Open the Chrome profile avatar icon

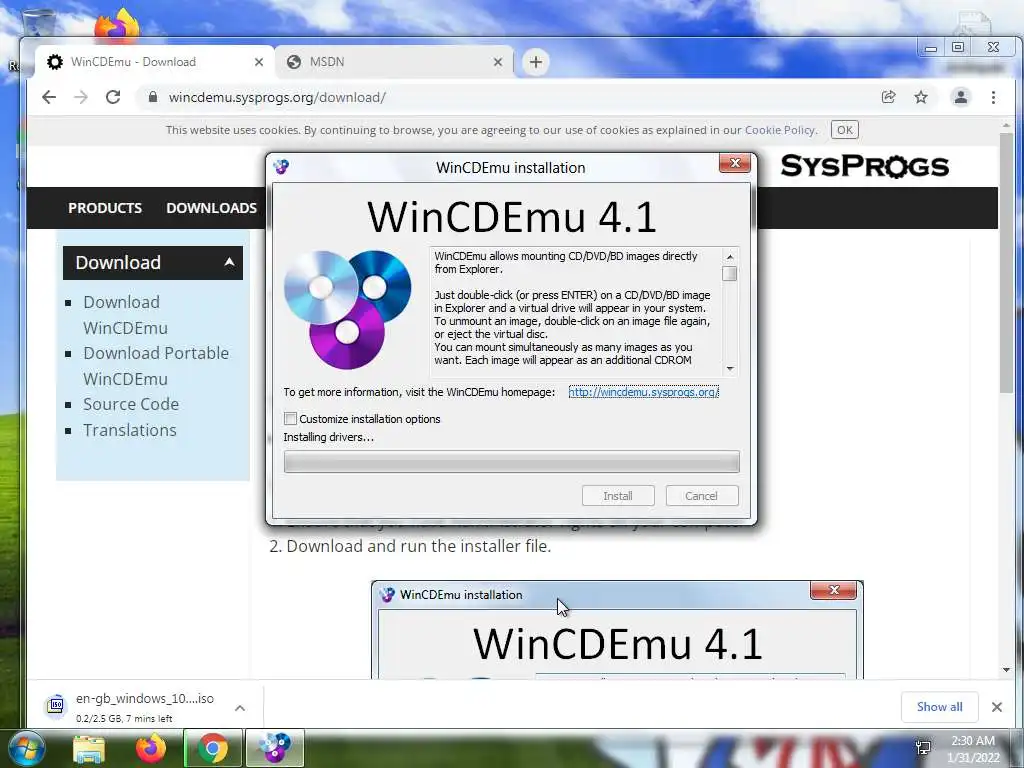961,97
